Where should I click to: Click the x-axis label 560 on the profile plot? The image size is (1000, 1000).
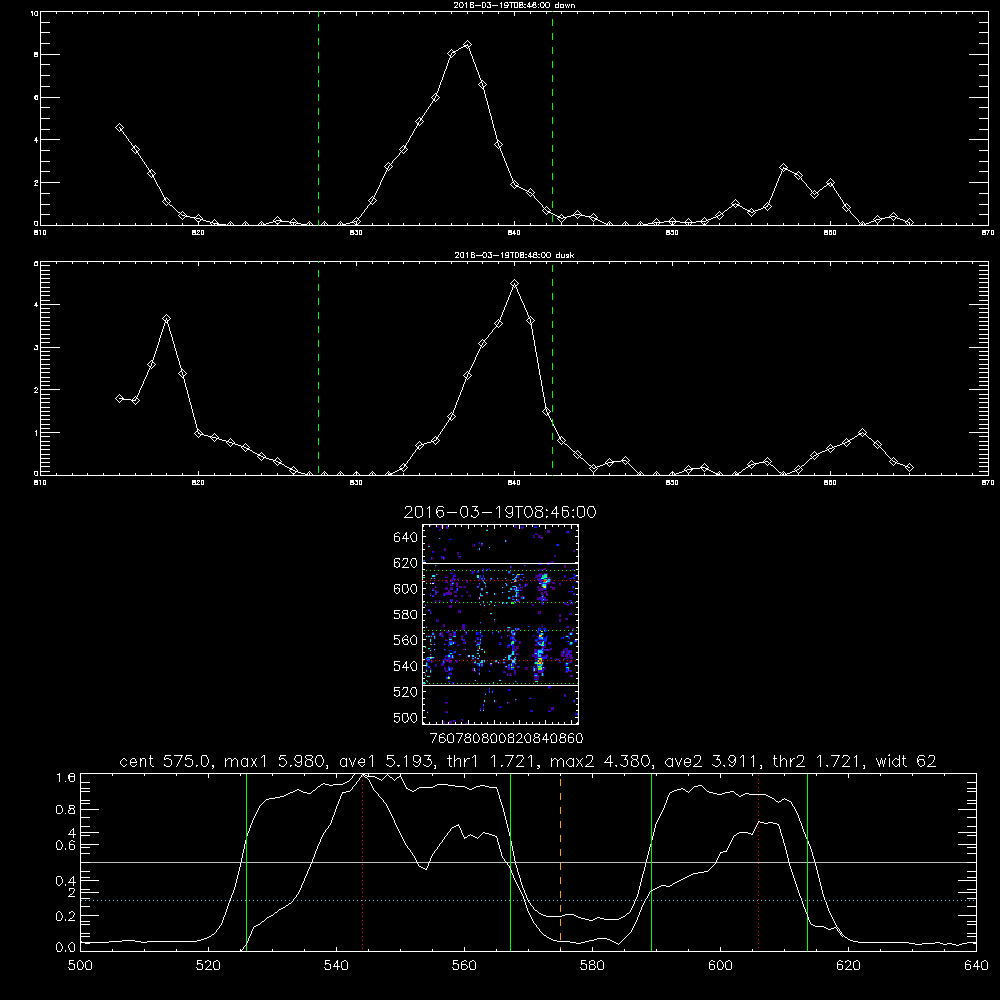[x=464, y=966]
